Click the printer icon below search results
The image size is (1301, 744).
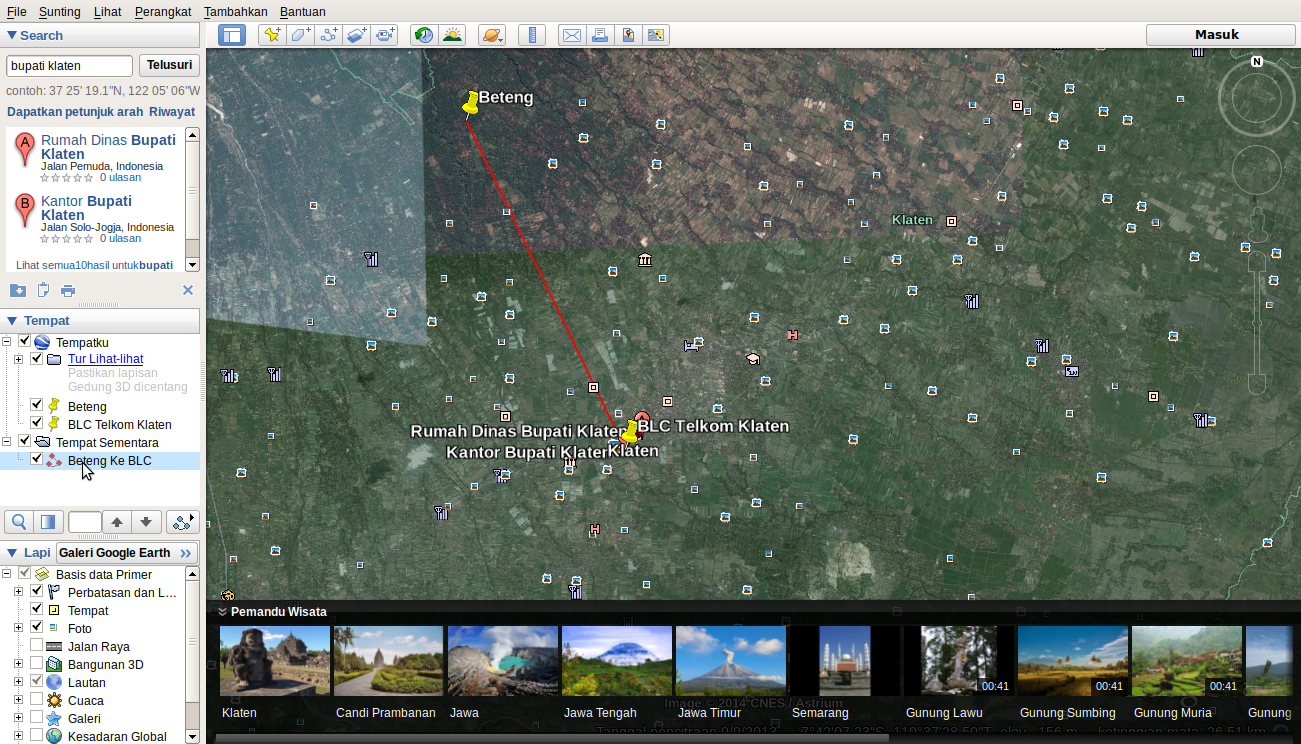tap(68, 290)
